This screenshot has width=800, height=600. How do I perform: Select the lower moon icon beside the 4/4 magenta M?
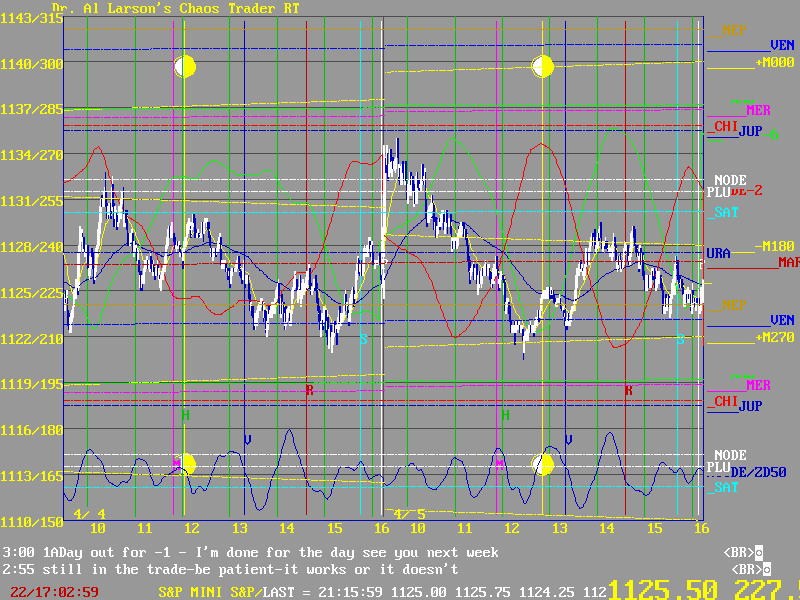click(185, 464)
